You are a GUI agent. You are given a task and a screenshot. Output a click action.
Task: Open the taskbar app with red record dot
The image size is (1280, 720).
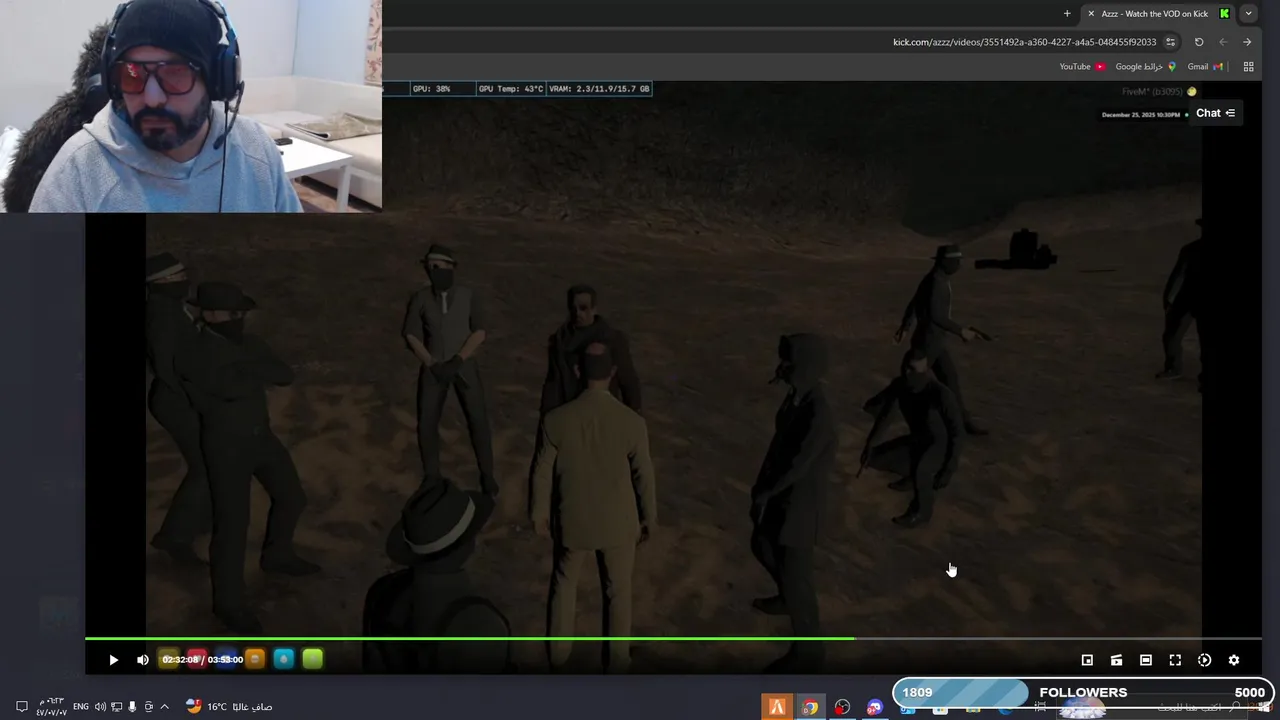coord(842,707)
